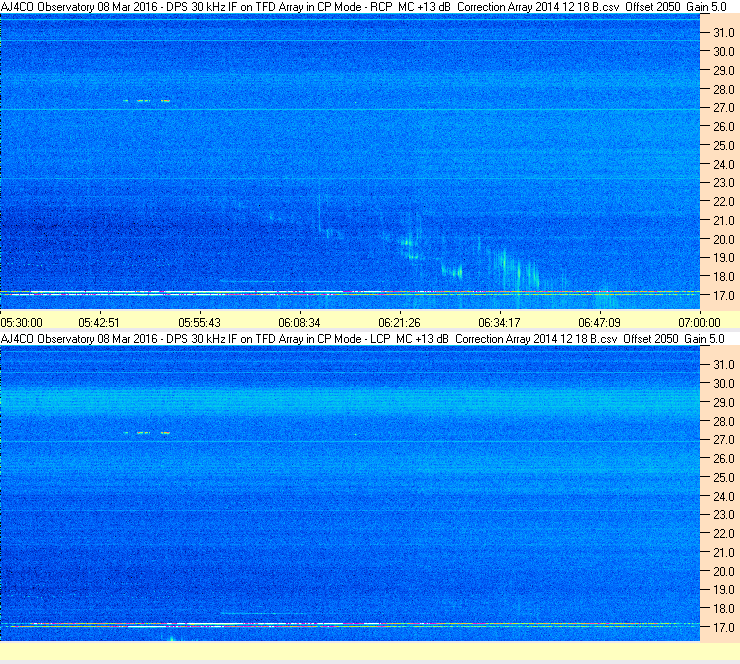Pick the 30.0 frequency label in LCP panel
Screen dimensions: 740x664
[723, 384]
